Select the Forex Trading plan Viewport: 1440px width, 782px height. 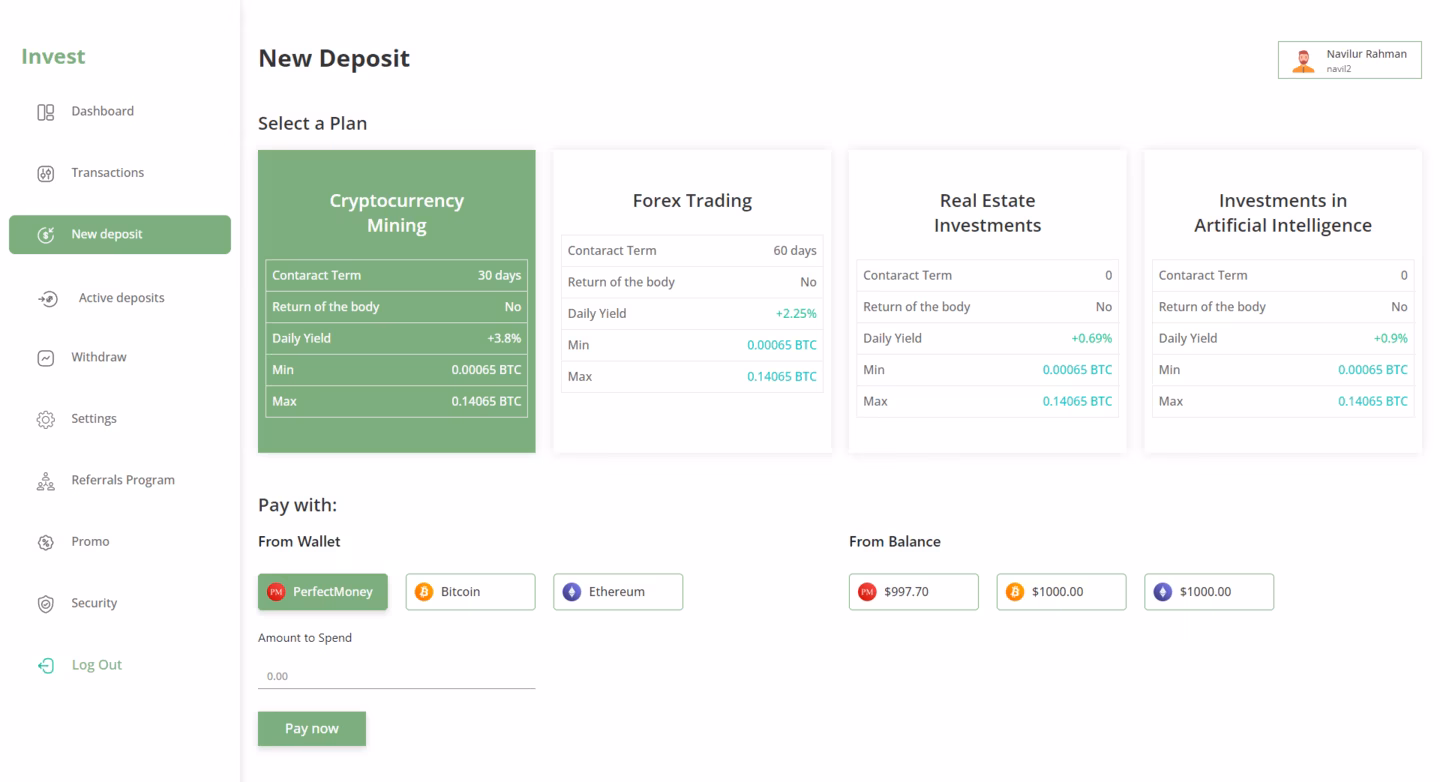coord(691,300)
